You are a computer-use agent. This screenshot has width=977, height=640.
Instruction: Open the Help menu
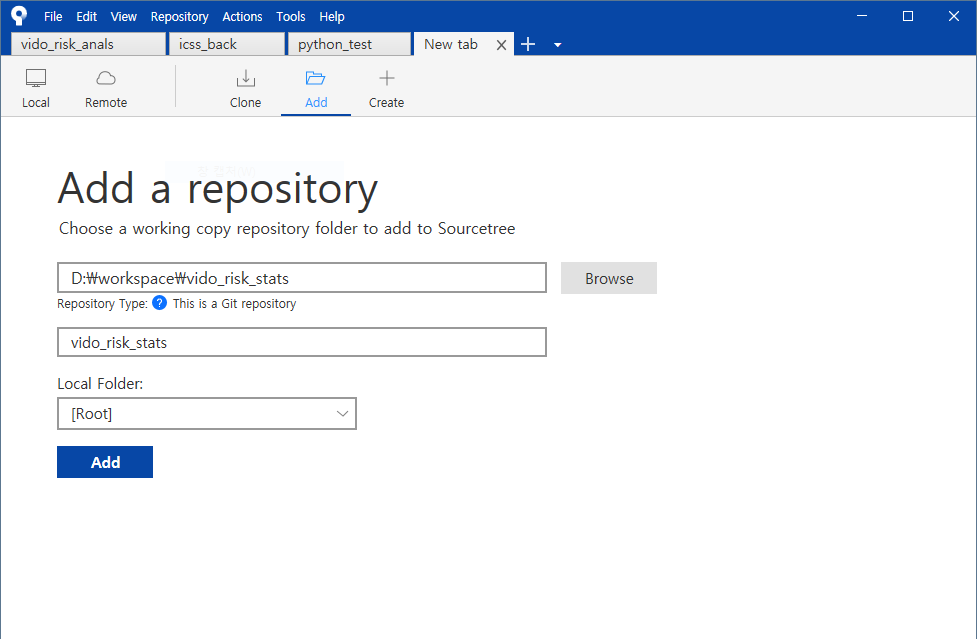tap(332, 17)
